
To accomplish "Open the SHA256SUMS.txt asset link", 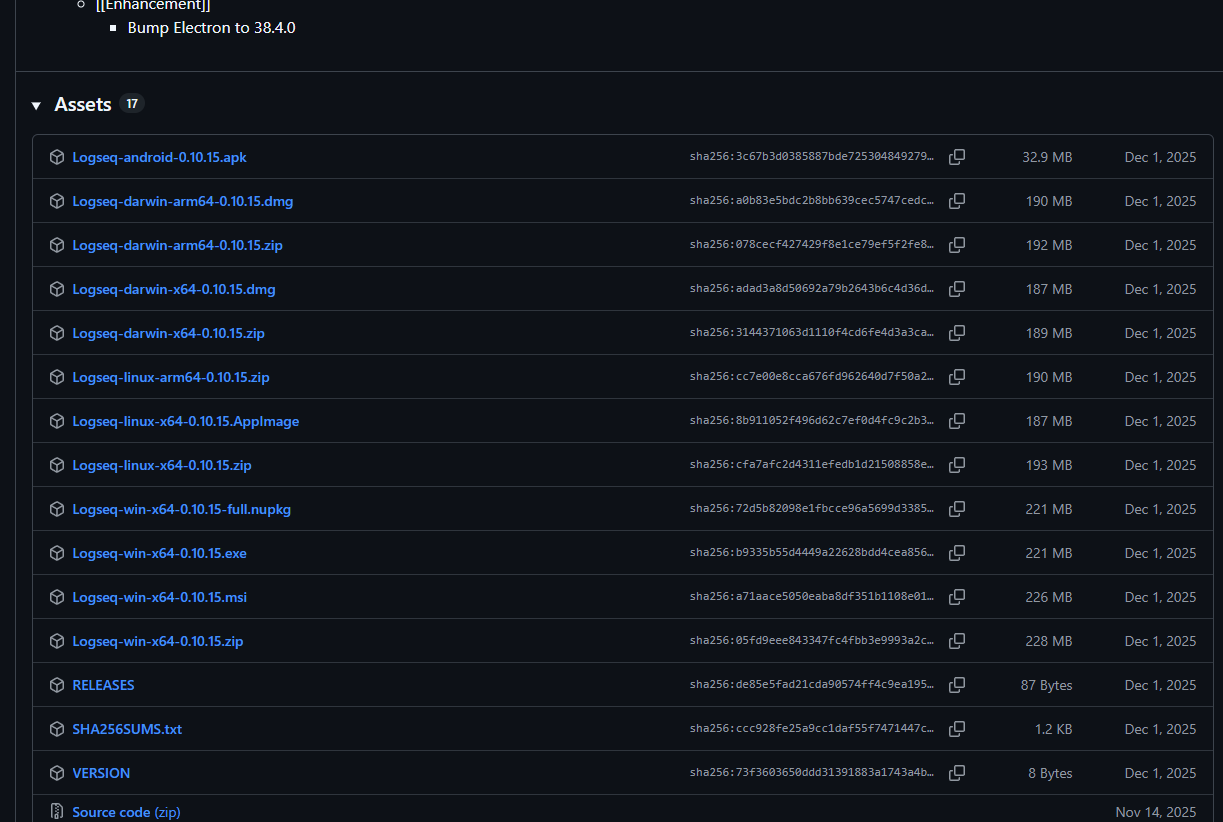I will coord(127,729).
